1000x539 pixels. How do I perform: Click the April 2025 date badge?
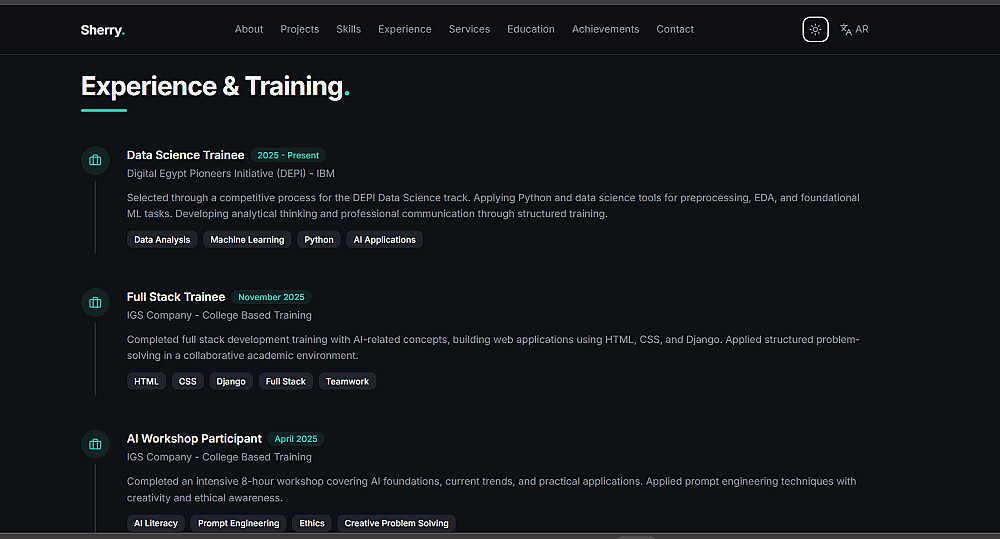coord(296,439)
